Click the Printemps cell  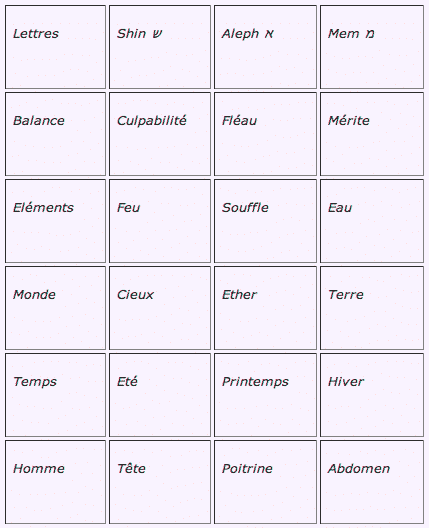coord(265,395)
